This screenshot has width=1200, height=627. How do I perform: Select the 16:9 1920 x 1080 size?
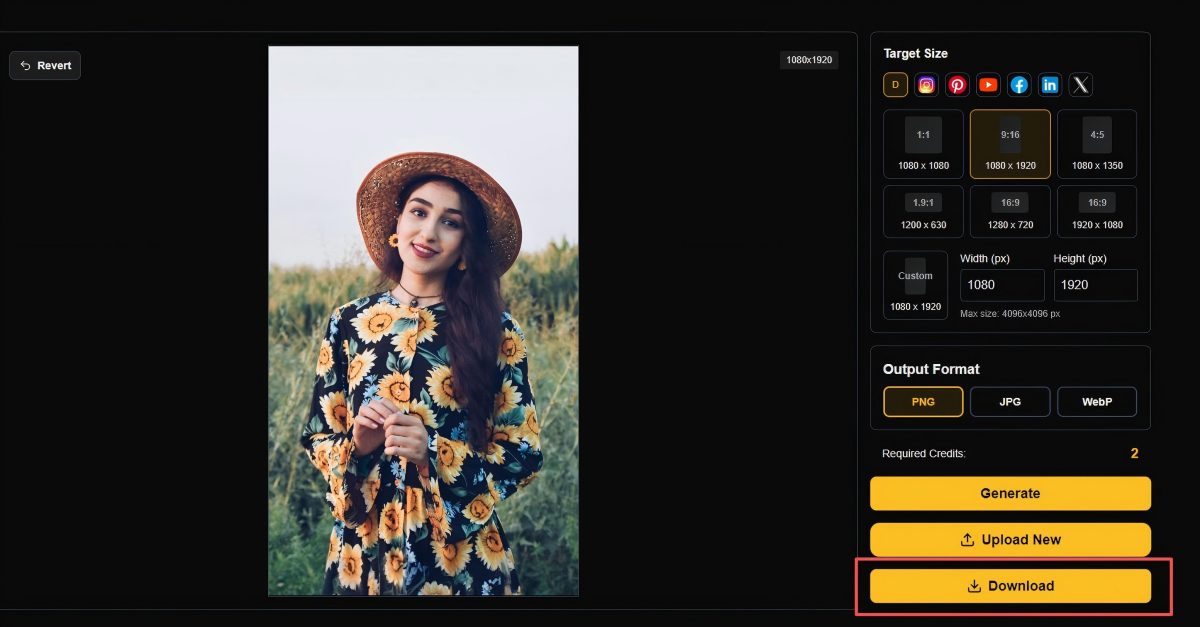(x=1097, y=211)
